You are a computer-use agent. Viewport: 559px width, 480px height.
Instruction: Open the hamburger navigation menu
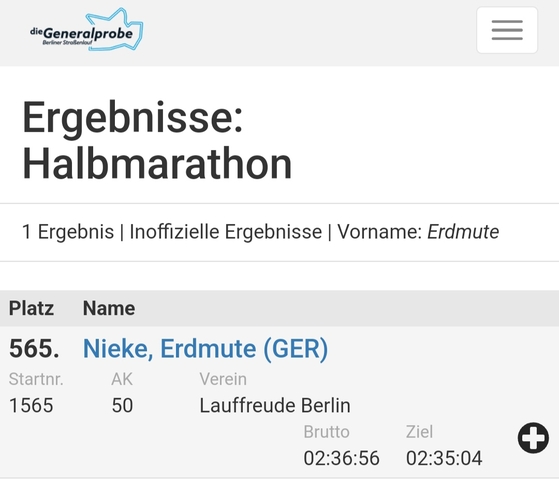tap(507, 30)
